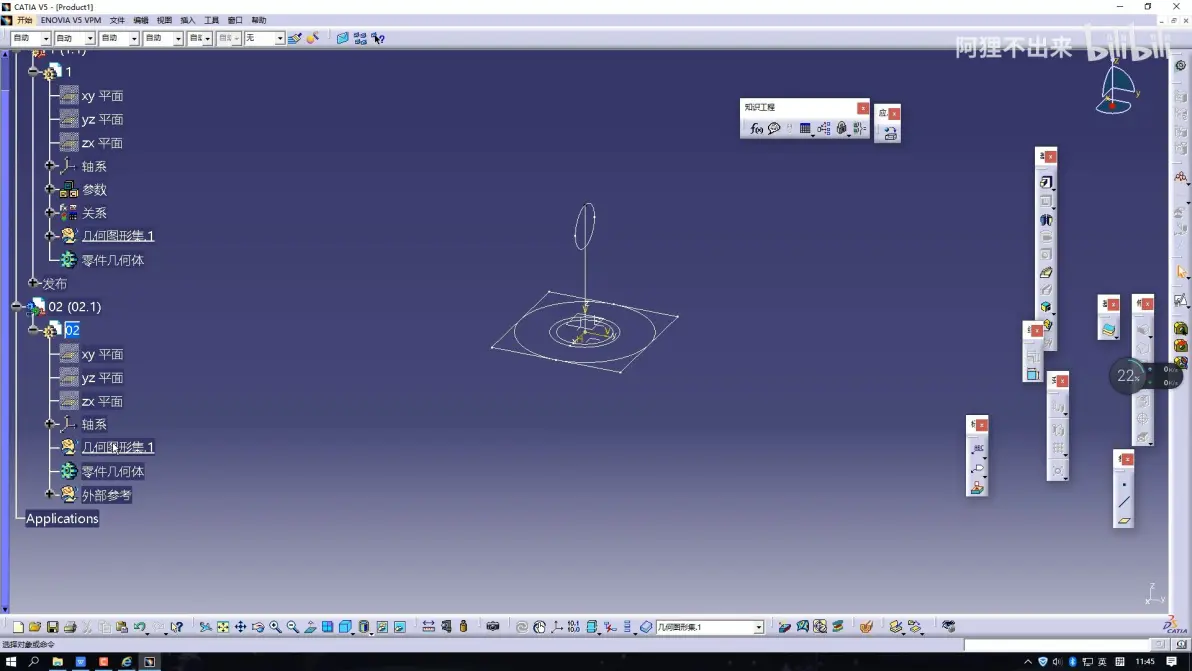Image resolution: width=1192 pixels, height=671 pixels.
Task: Open the 无 dropdown in top toolbar
Action: pyautogui.click(x=279, y=38)
